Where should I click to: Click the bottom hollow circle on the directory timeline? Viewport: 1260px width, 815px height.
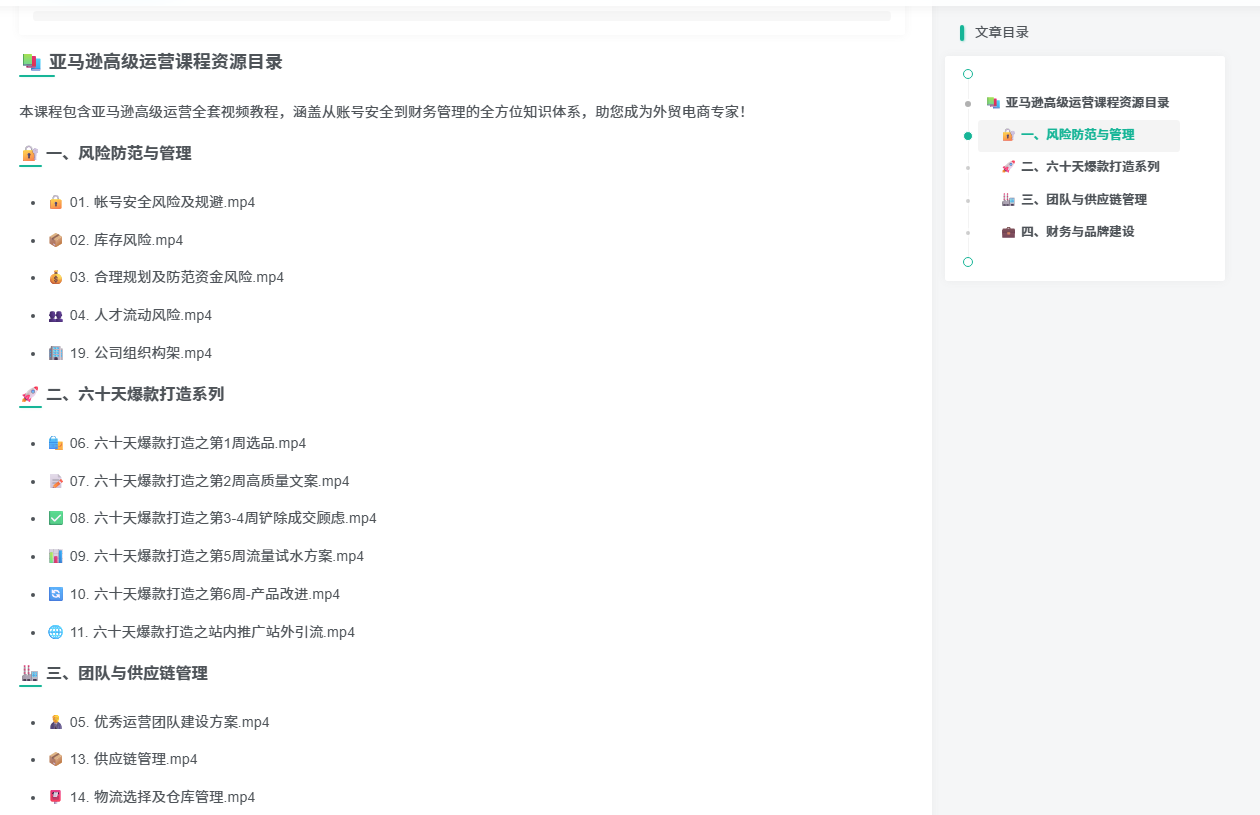pos(967,262)
